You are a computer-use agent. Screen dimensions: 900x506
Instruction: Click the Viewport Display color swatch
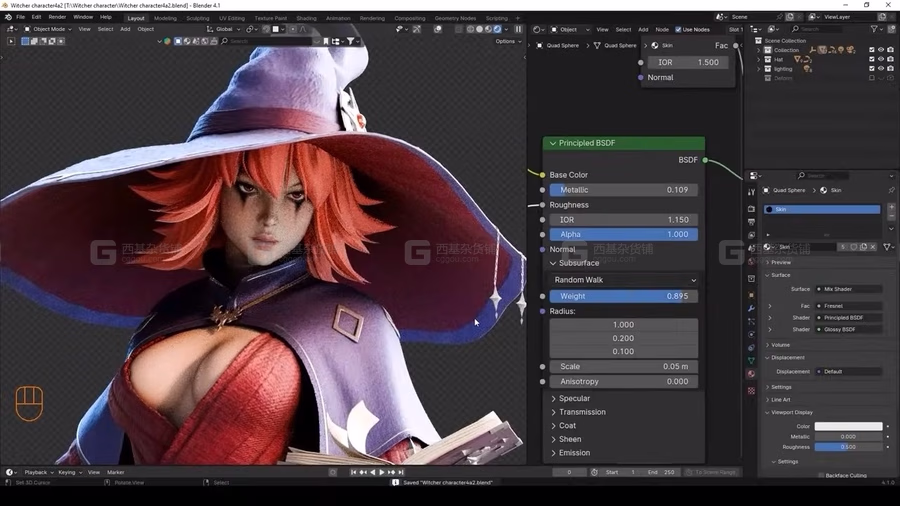coord(848,426)
